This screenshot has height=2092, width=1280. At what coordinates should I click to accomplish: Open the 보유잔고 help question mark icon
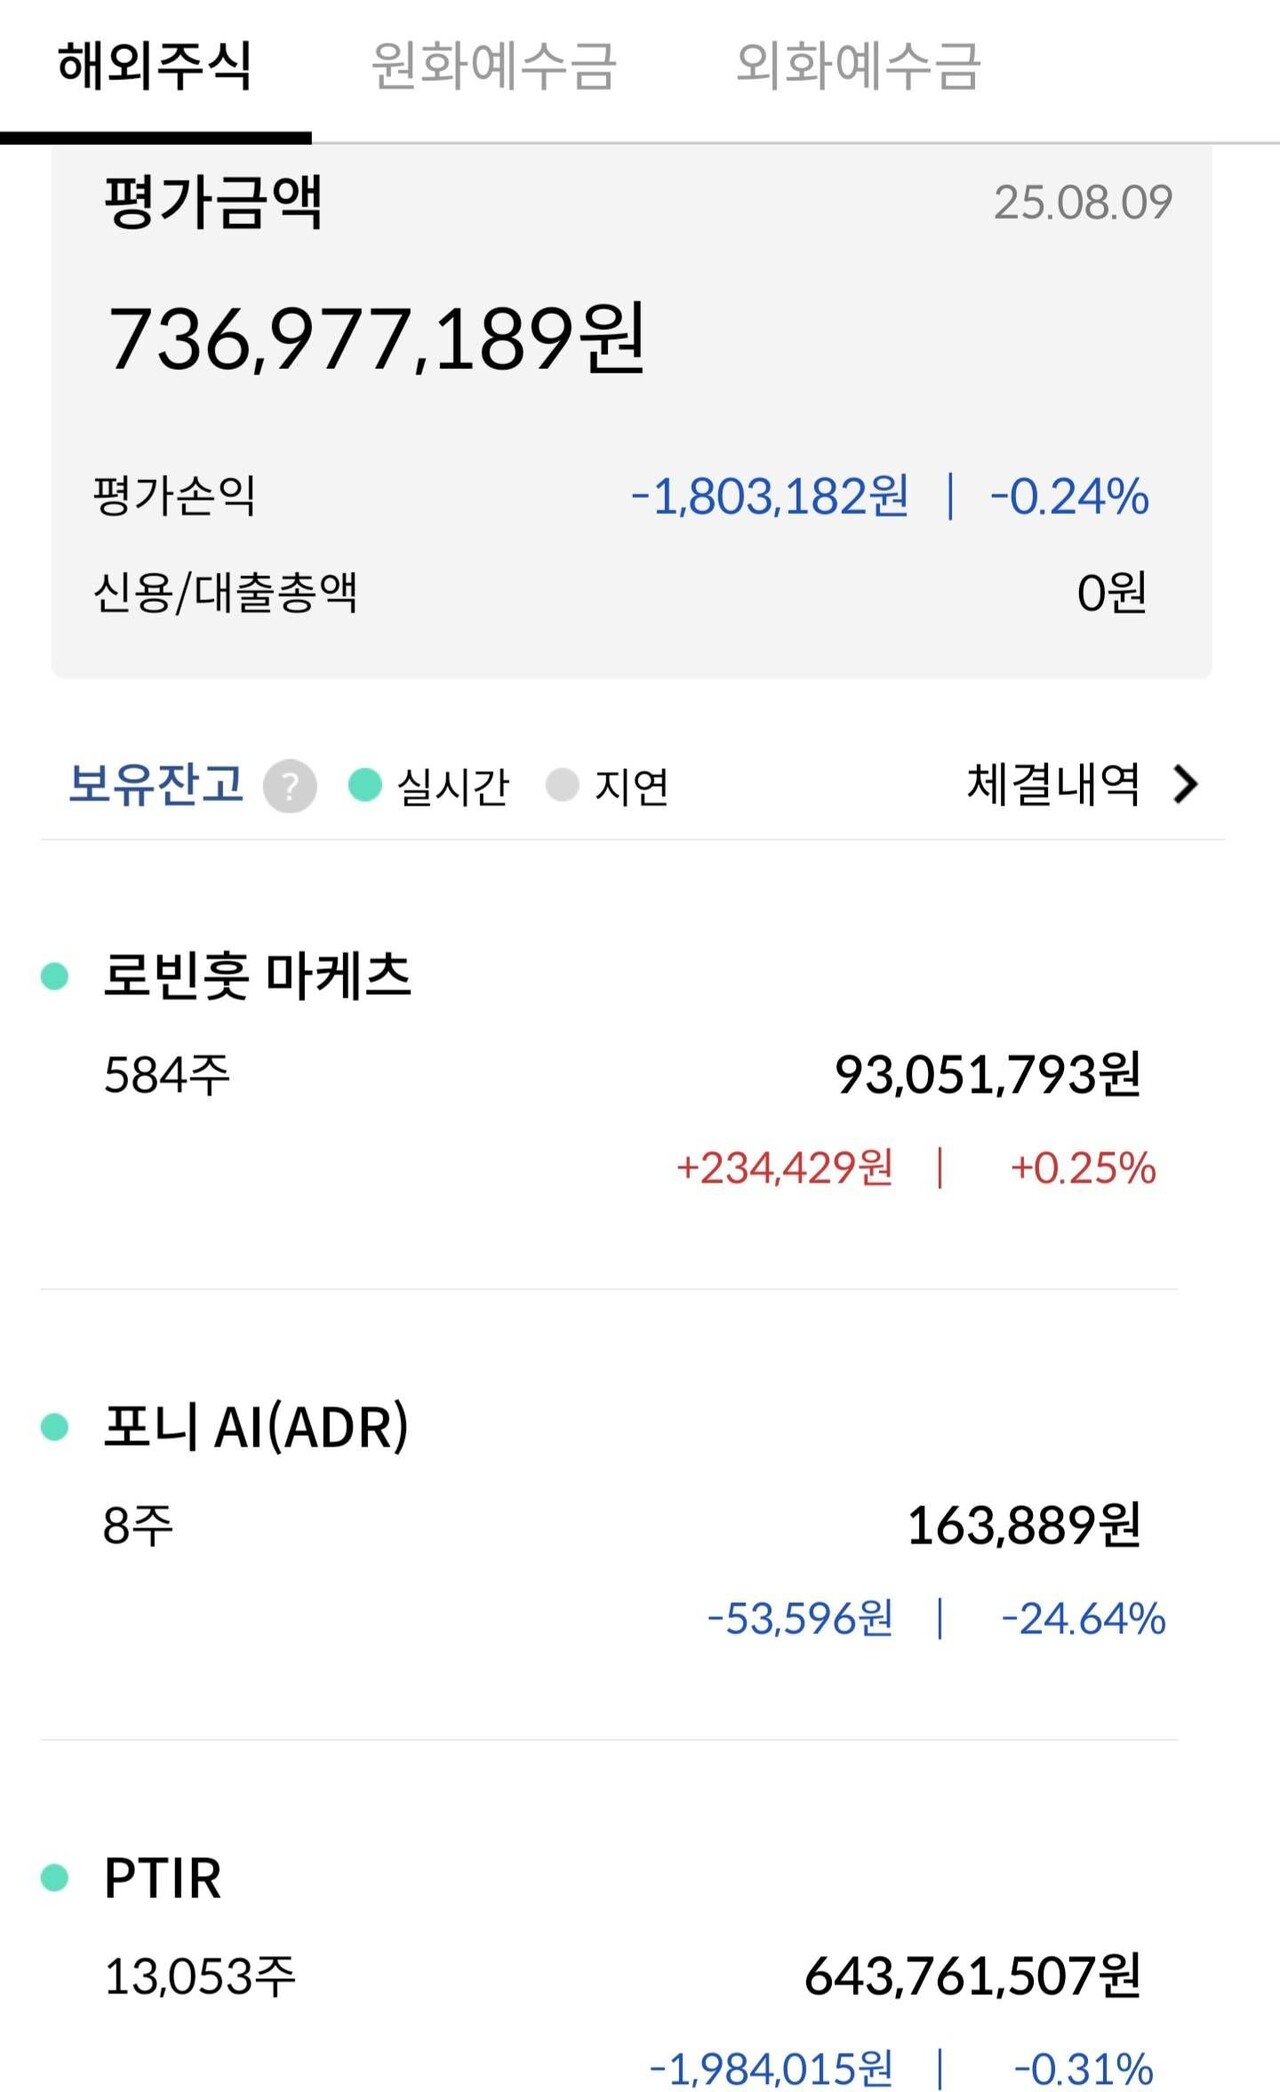point(287,786)
